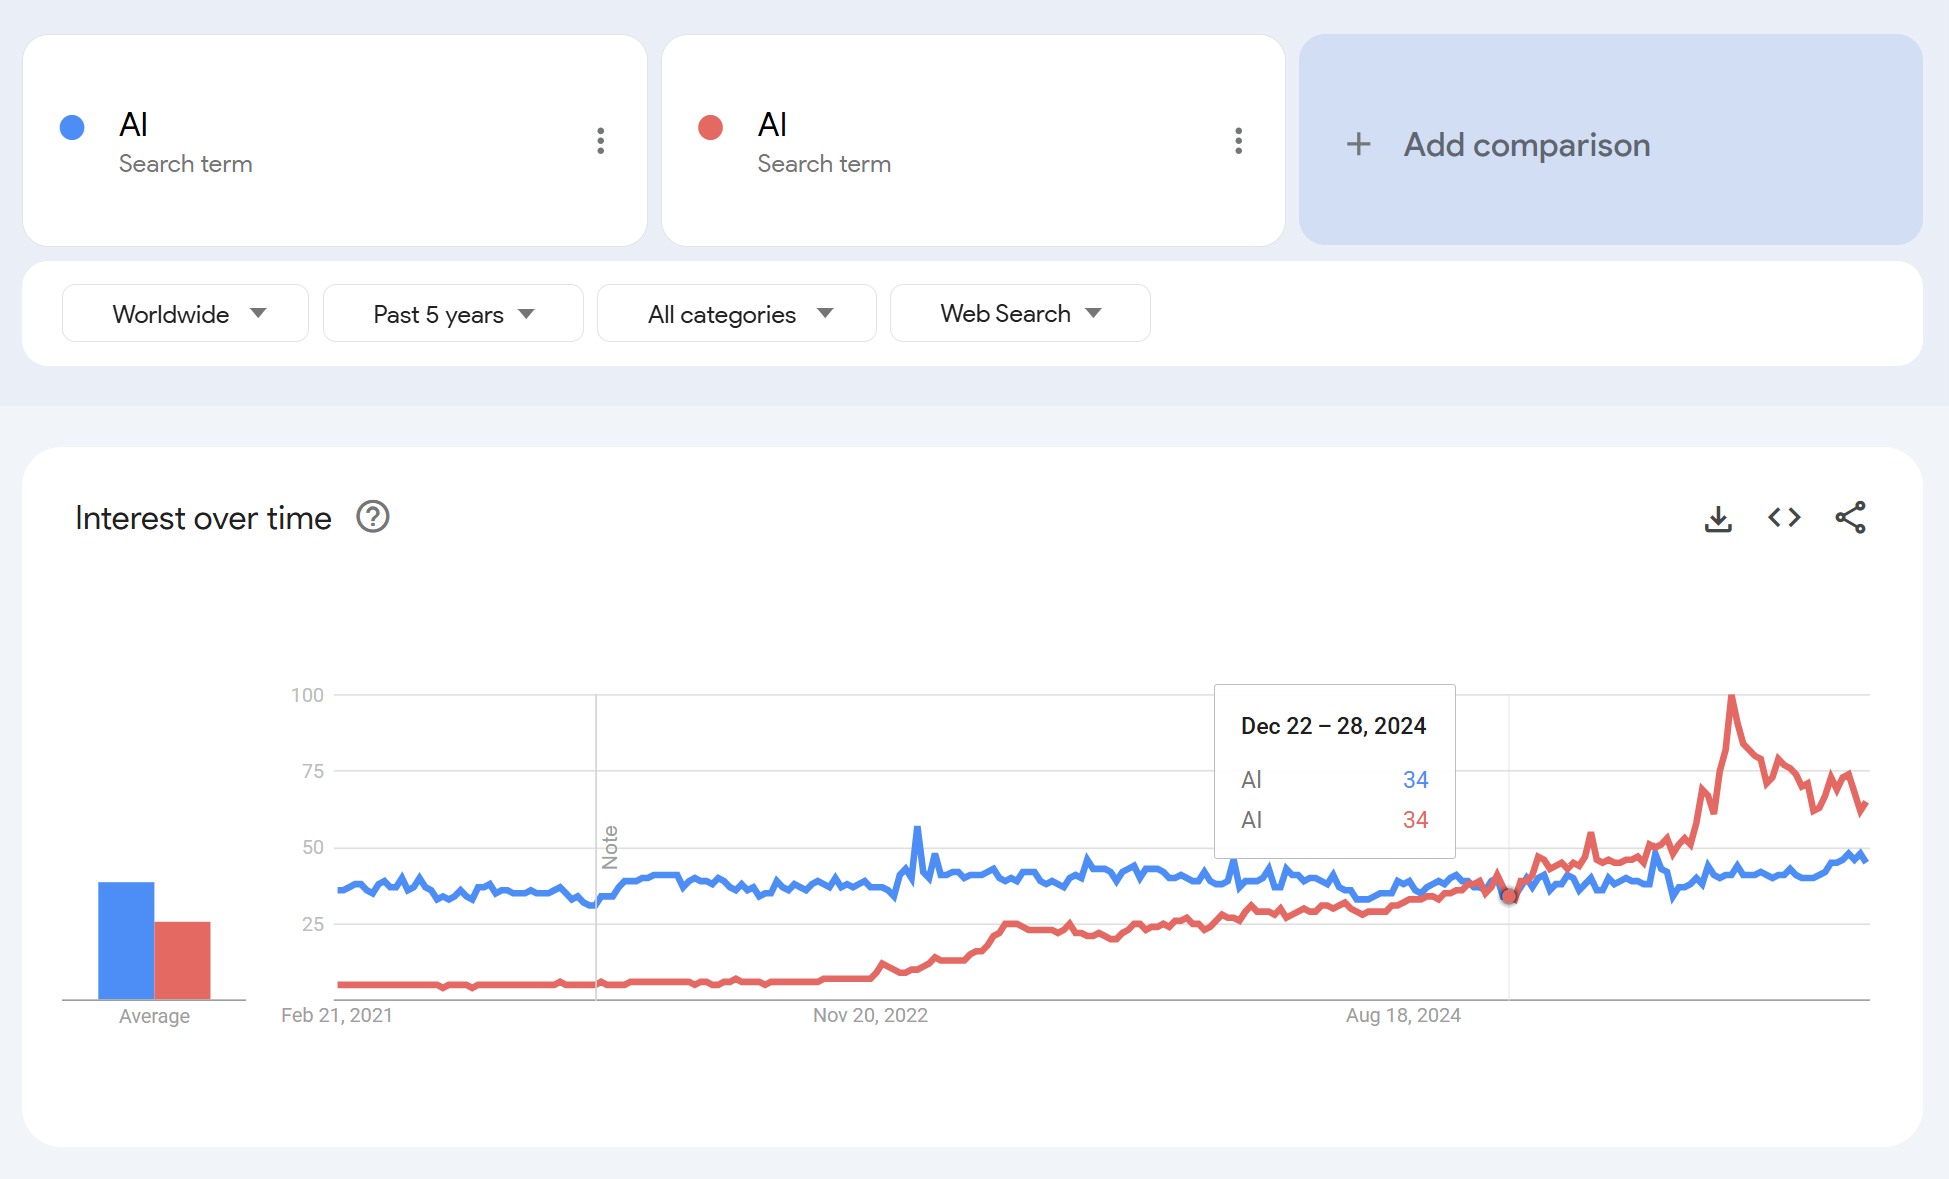Image resolution: width=1949 pixels, height=1179 pixels.
Task: Click the Dec 22 – 28, 2024 tooltip heading
Action: tap(1333, 726)
